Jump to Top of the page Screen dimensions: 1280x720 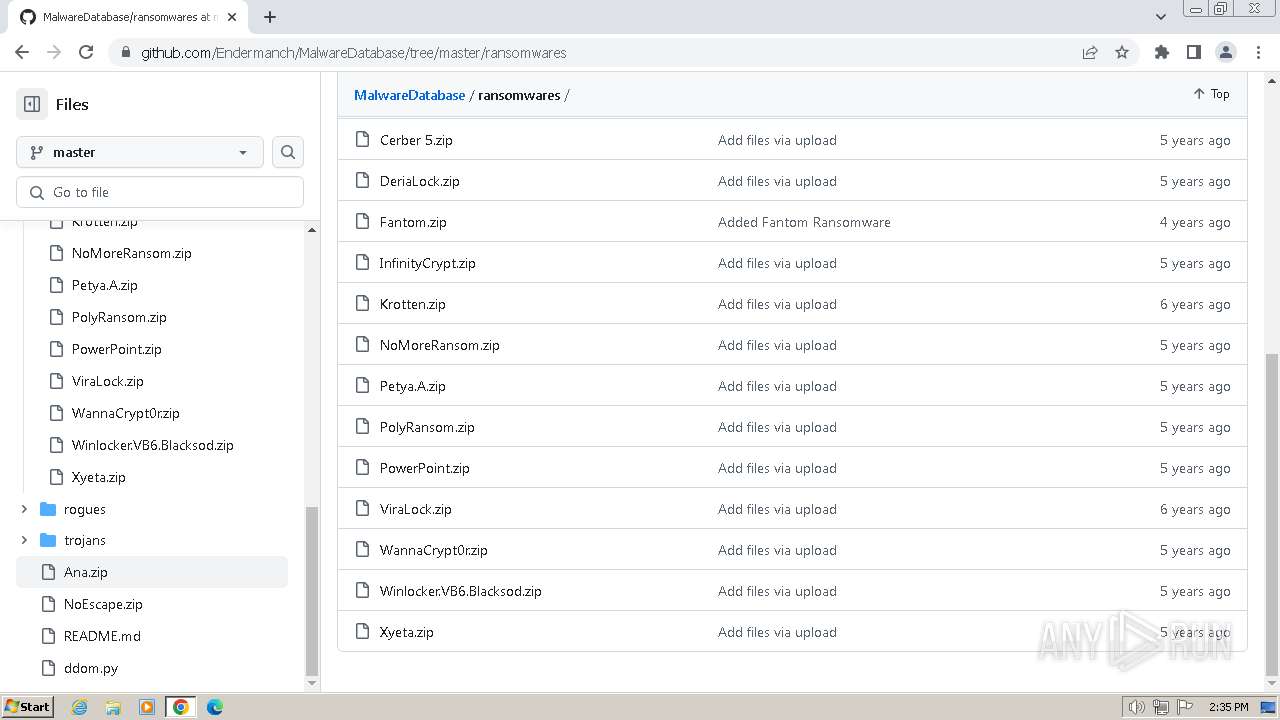pyautogui.click(x=1211, y=94)
